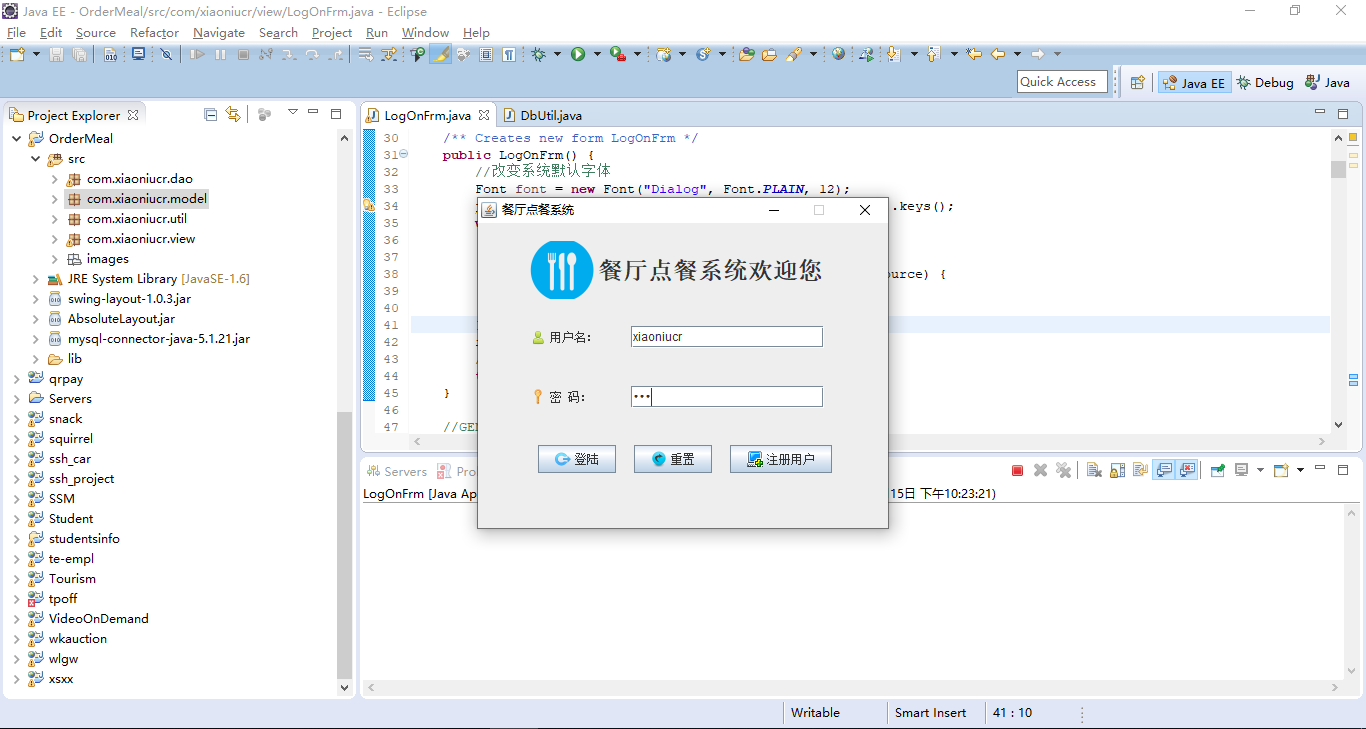
Task: Click the New wizard toolbar icon
Action: [17, 54]
